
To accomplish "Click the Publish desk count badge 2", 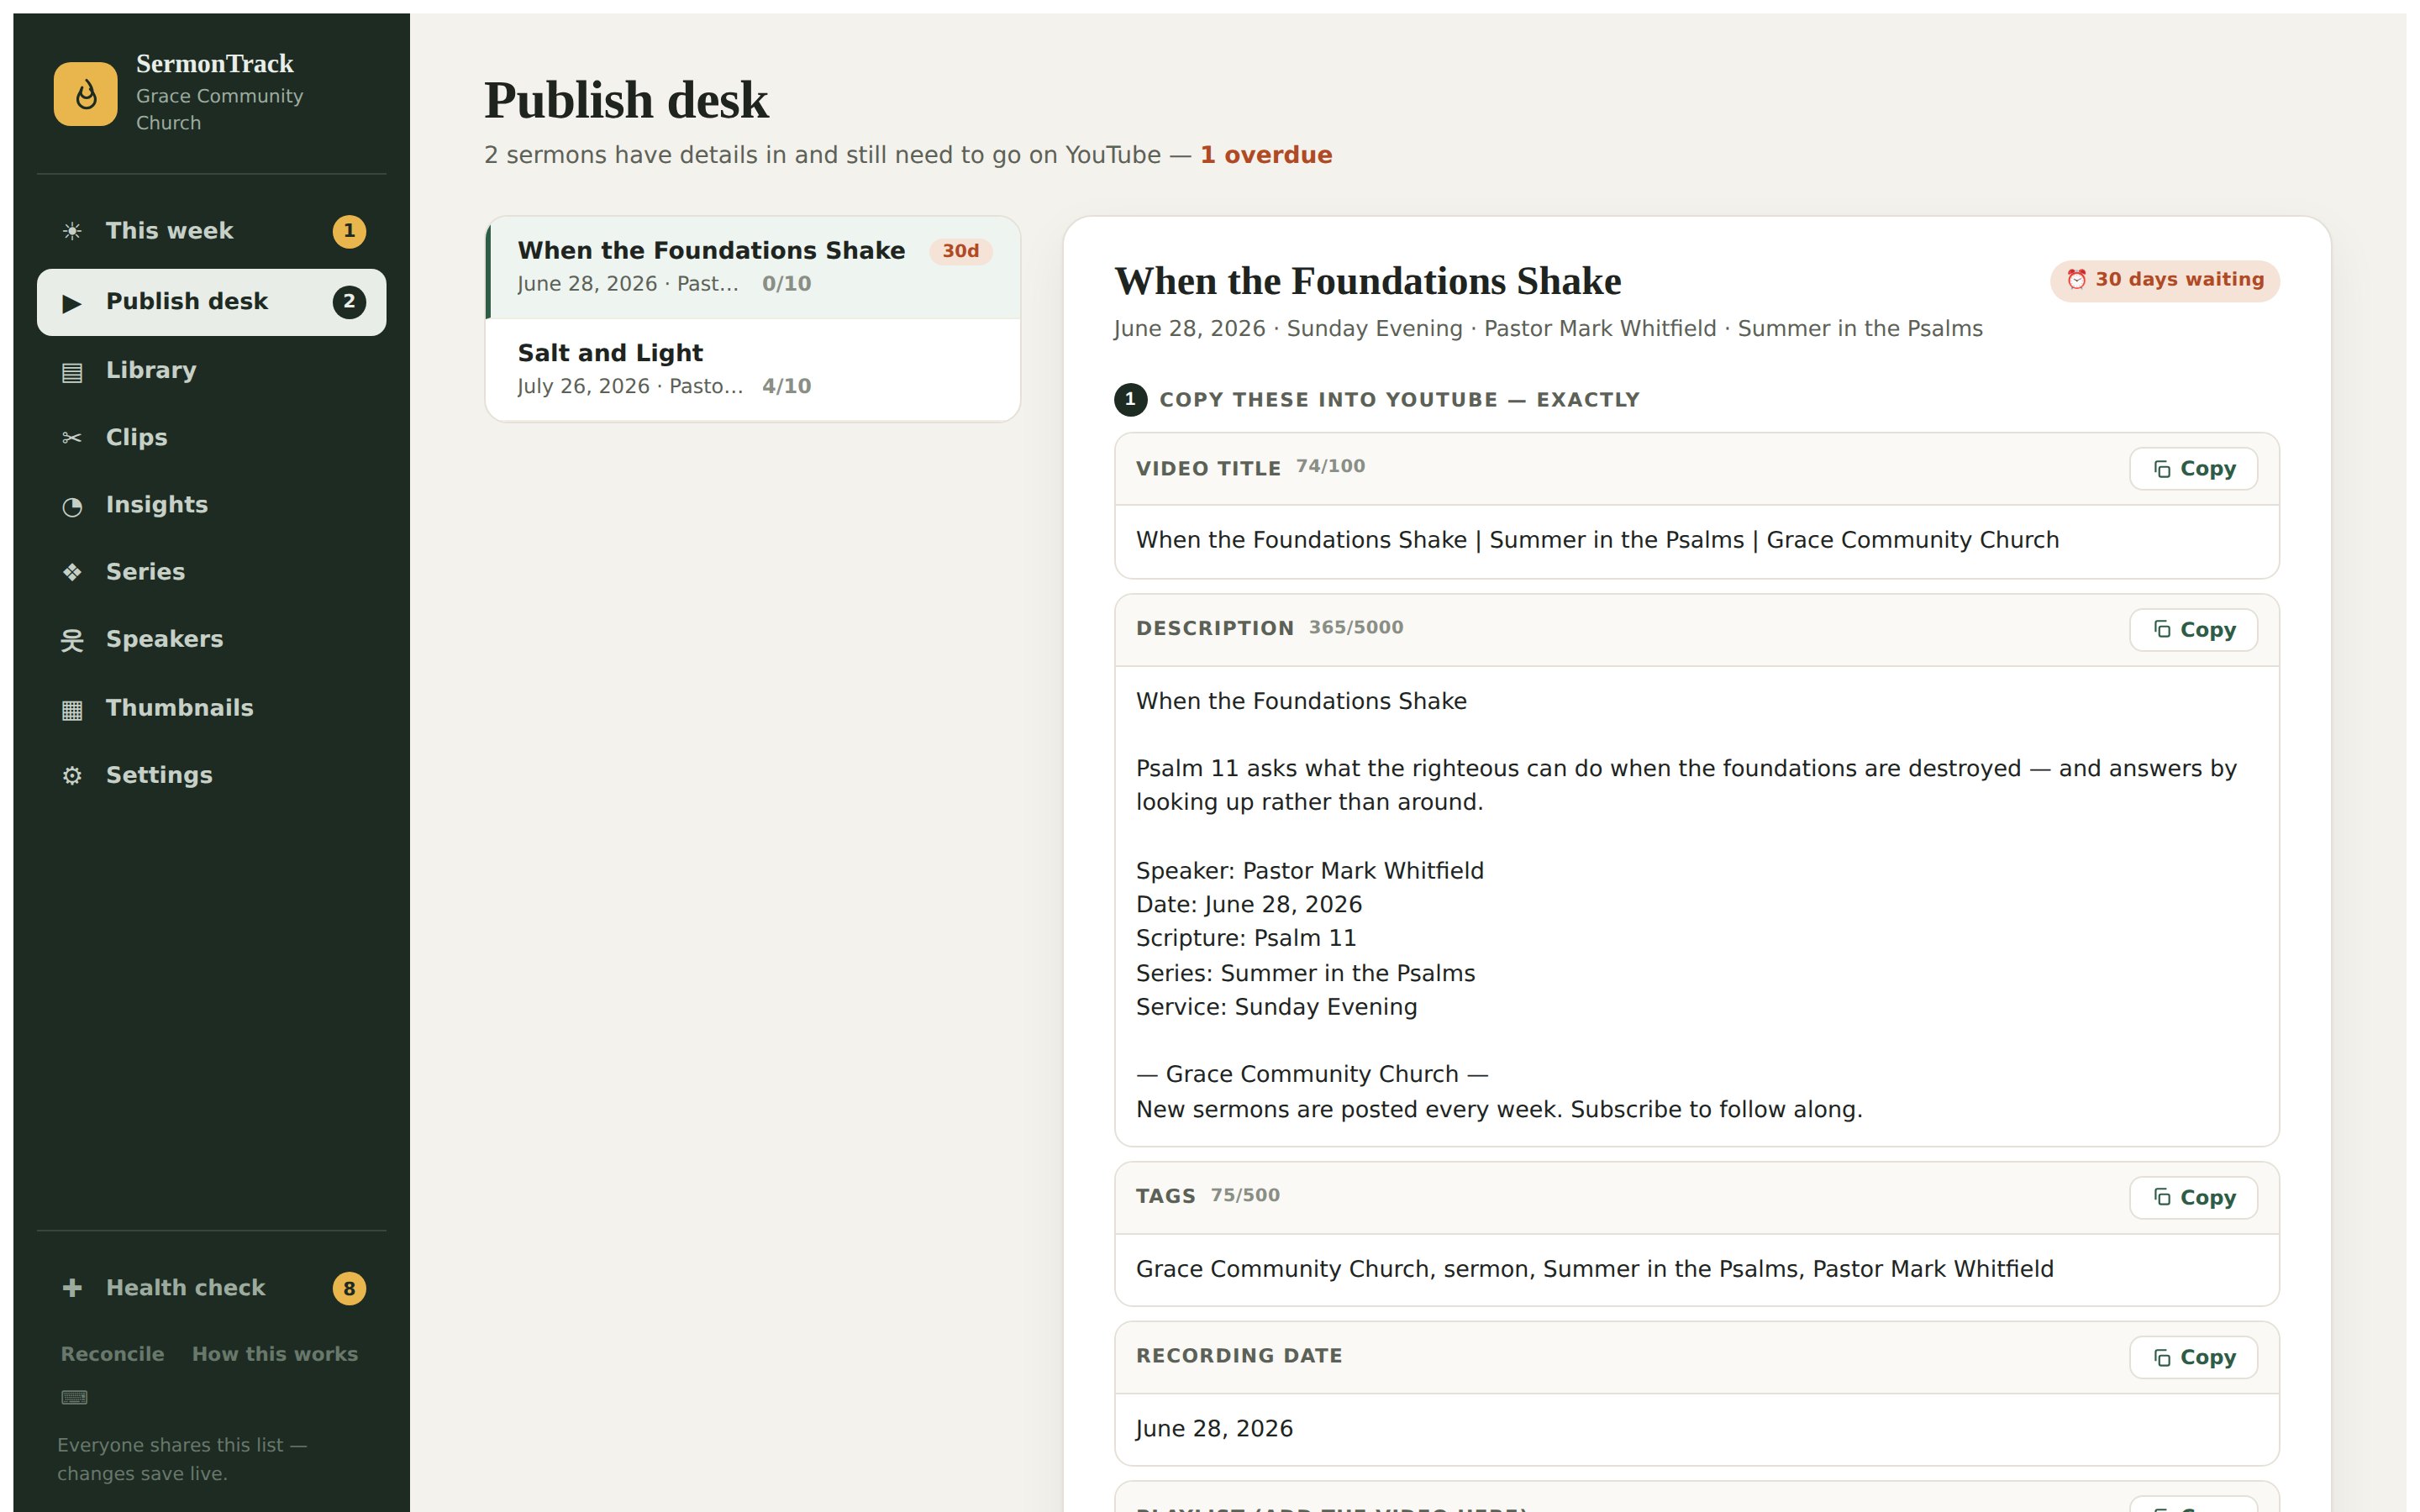I will click(x=349, y=302).
